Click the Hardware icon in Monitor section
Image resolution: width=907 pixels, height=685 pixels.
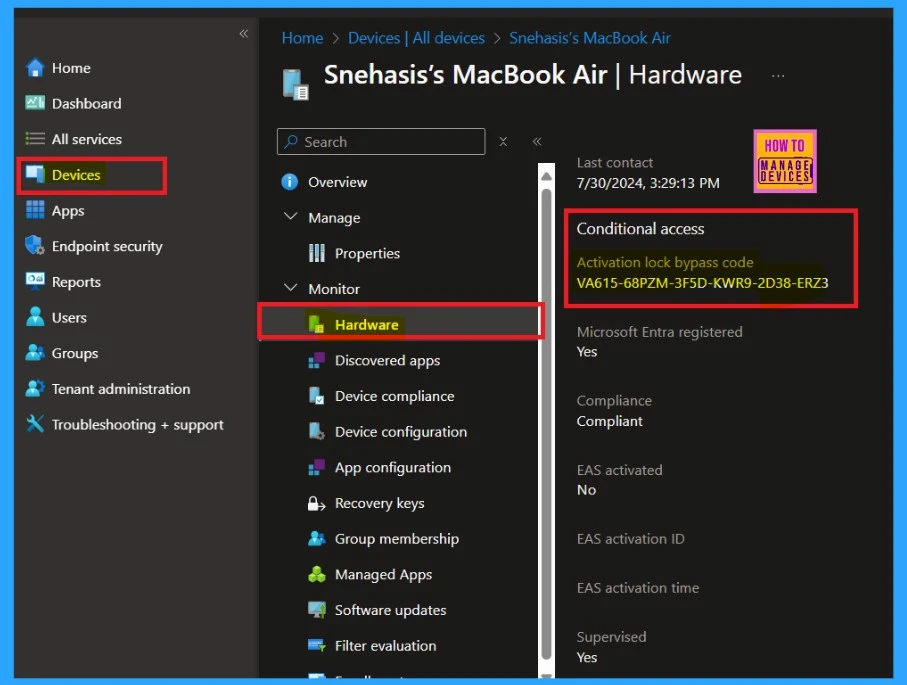coord(316,325)
